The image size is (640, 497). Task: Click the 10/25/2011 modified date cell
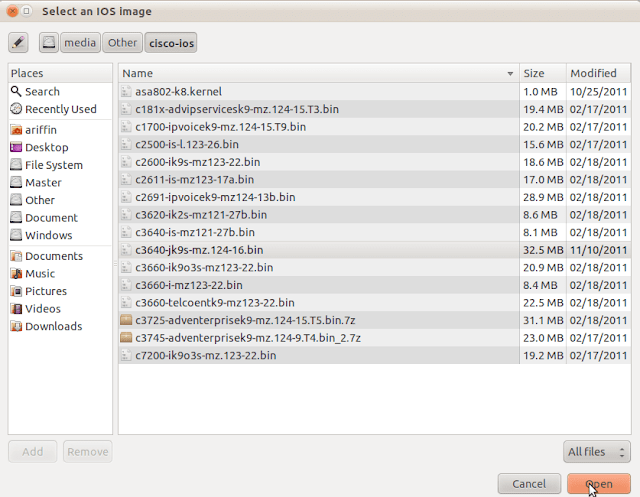click(x=598, y=91)
